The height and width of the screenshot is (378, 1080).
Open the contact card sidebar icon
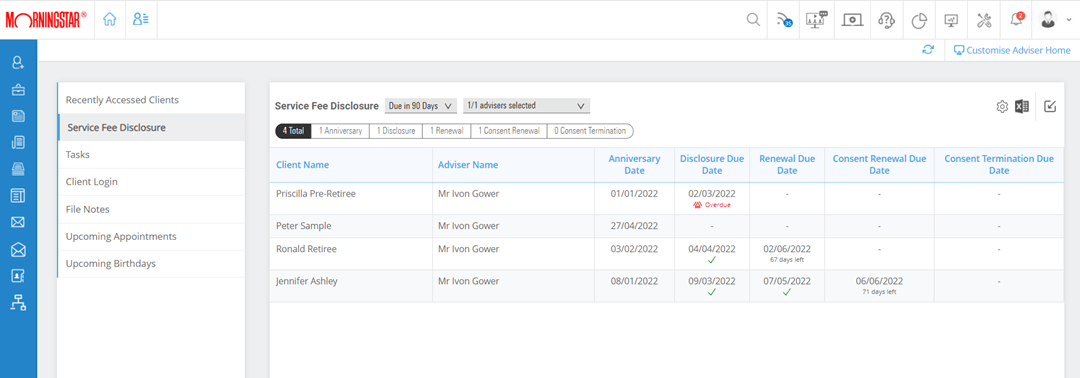(x=18, y=275)
